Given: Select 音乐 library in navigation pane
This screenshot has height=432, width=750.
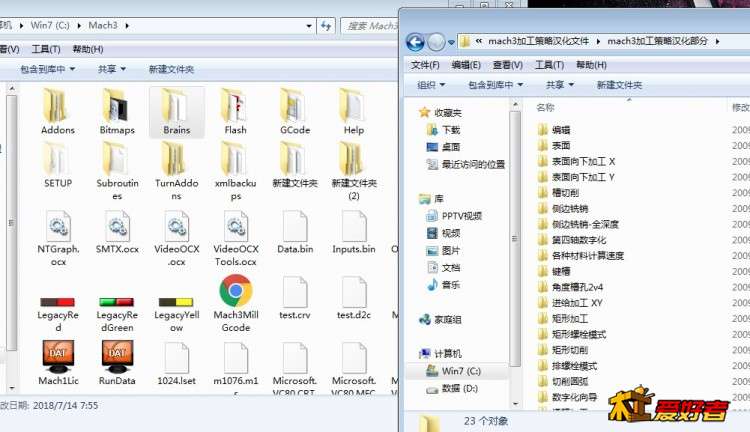Looking at the screenshot, I should click(443, 285).
